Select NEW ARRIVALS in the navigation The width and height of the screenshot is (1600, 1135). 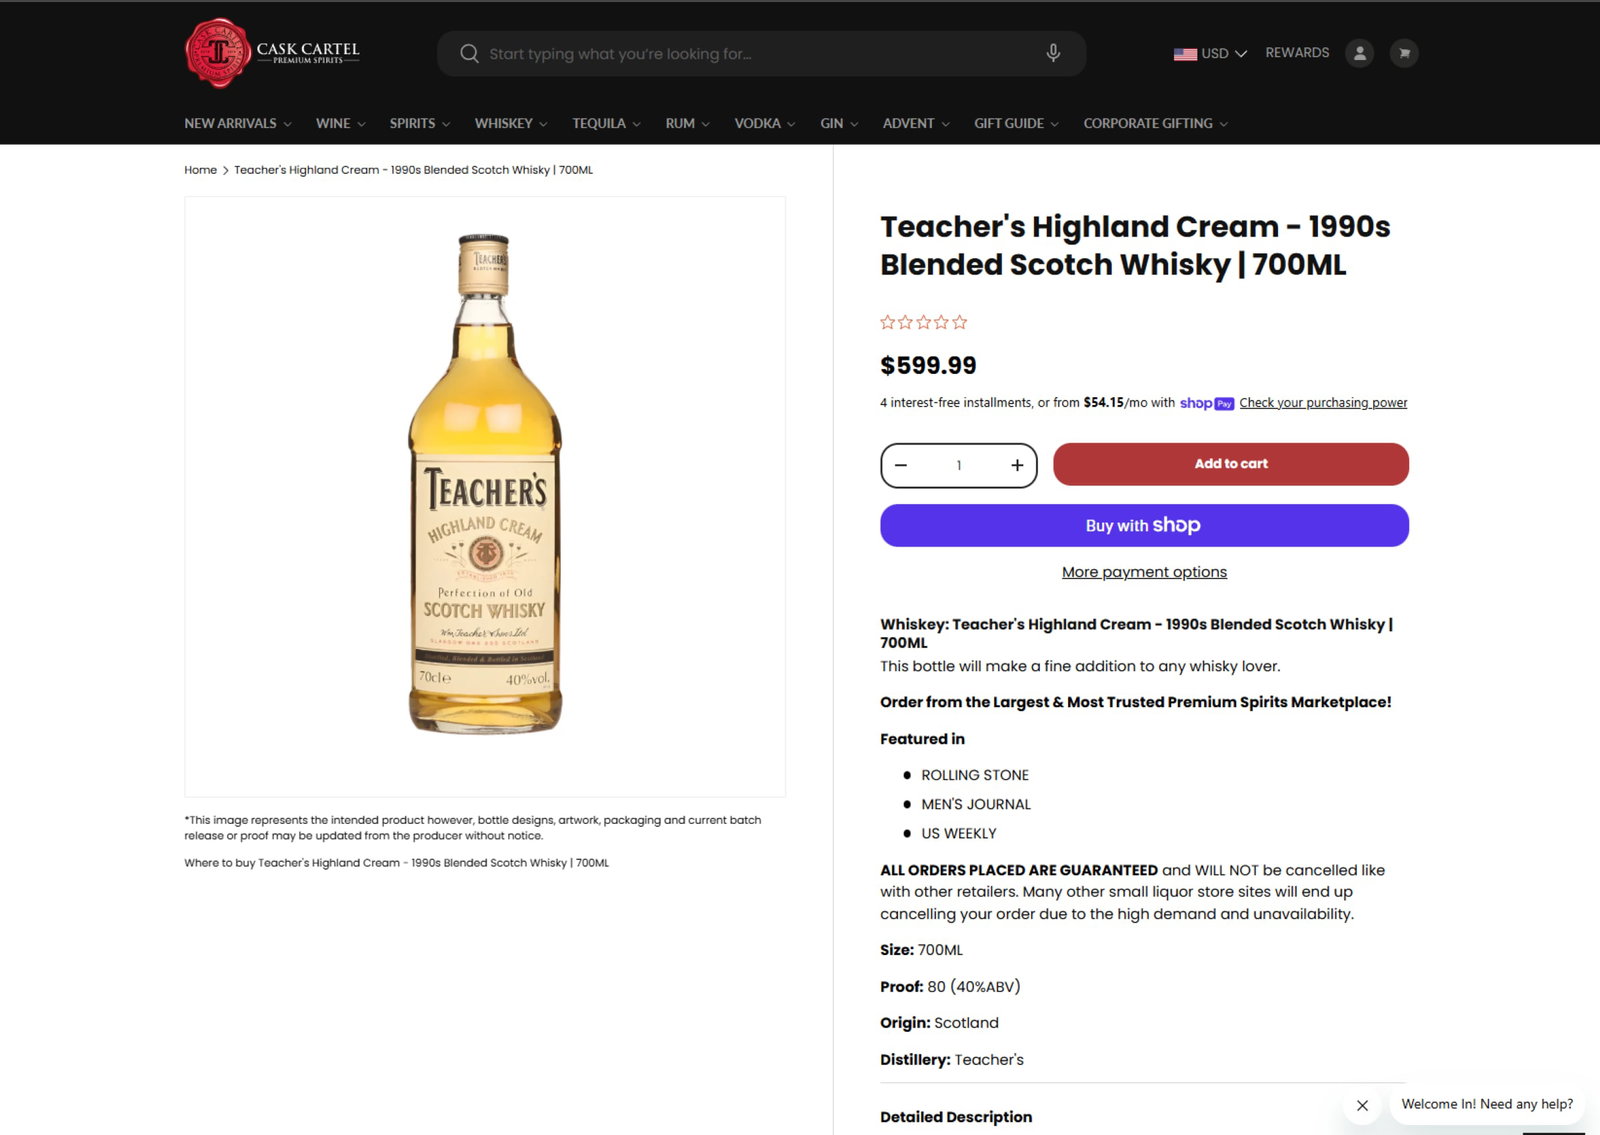click(230, 123)
